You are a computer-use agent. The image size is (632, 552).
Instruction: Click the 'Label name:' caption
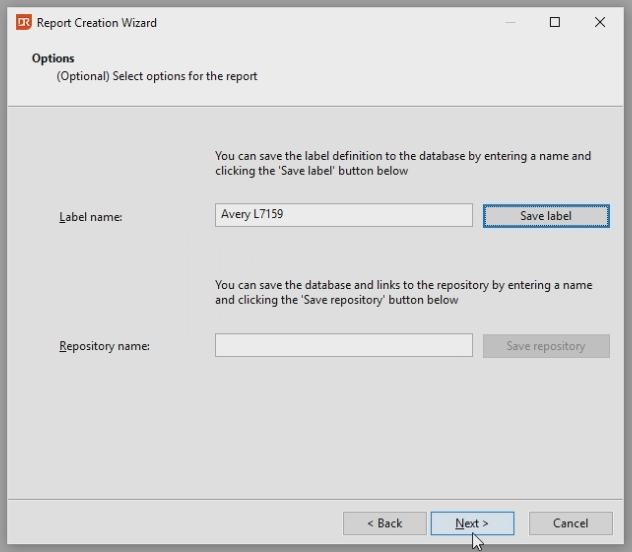(x=90, y=216)
